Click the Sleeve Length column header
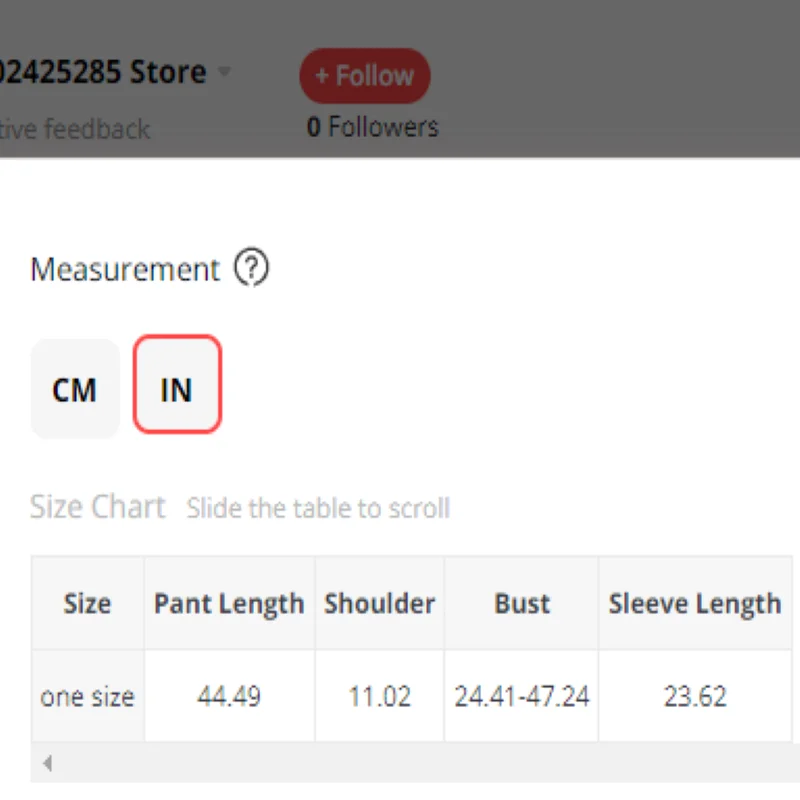 tap(695, 604)
